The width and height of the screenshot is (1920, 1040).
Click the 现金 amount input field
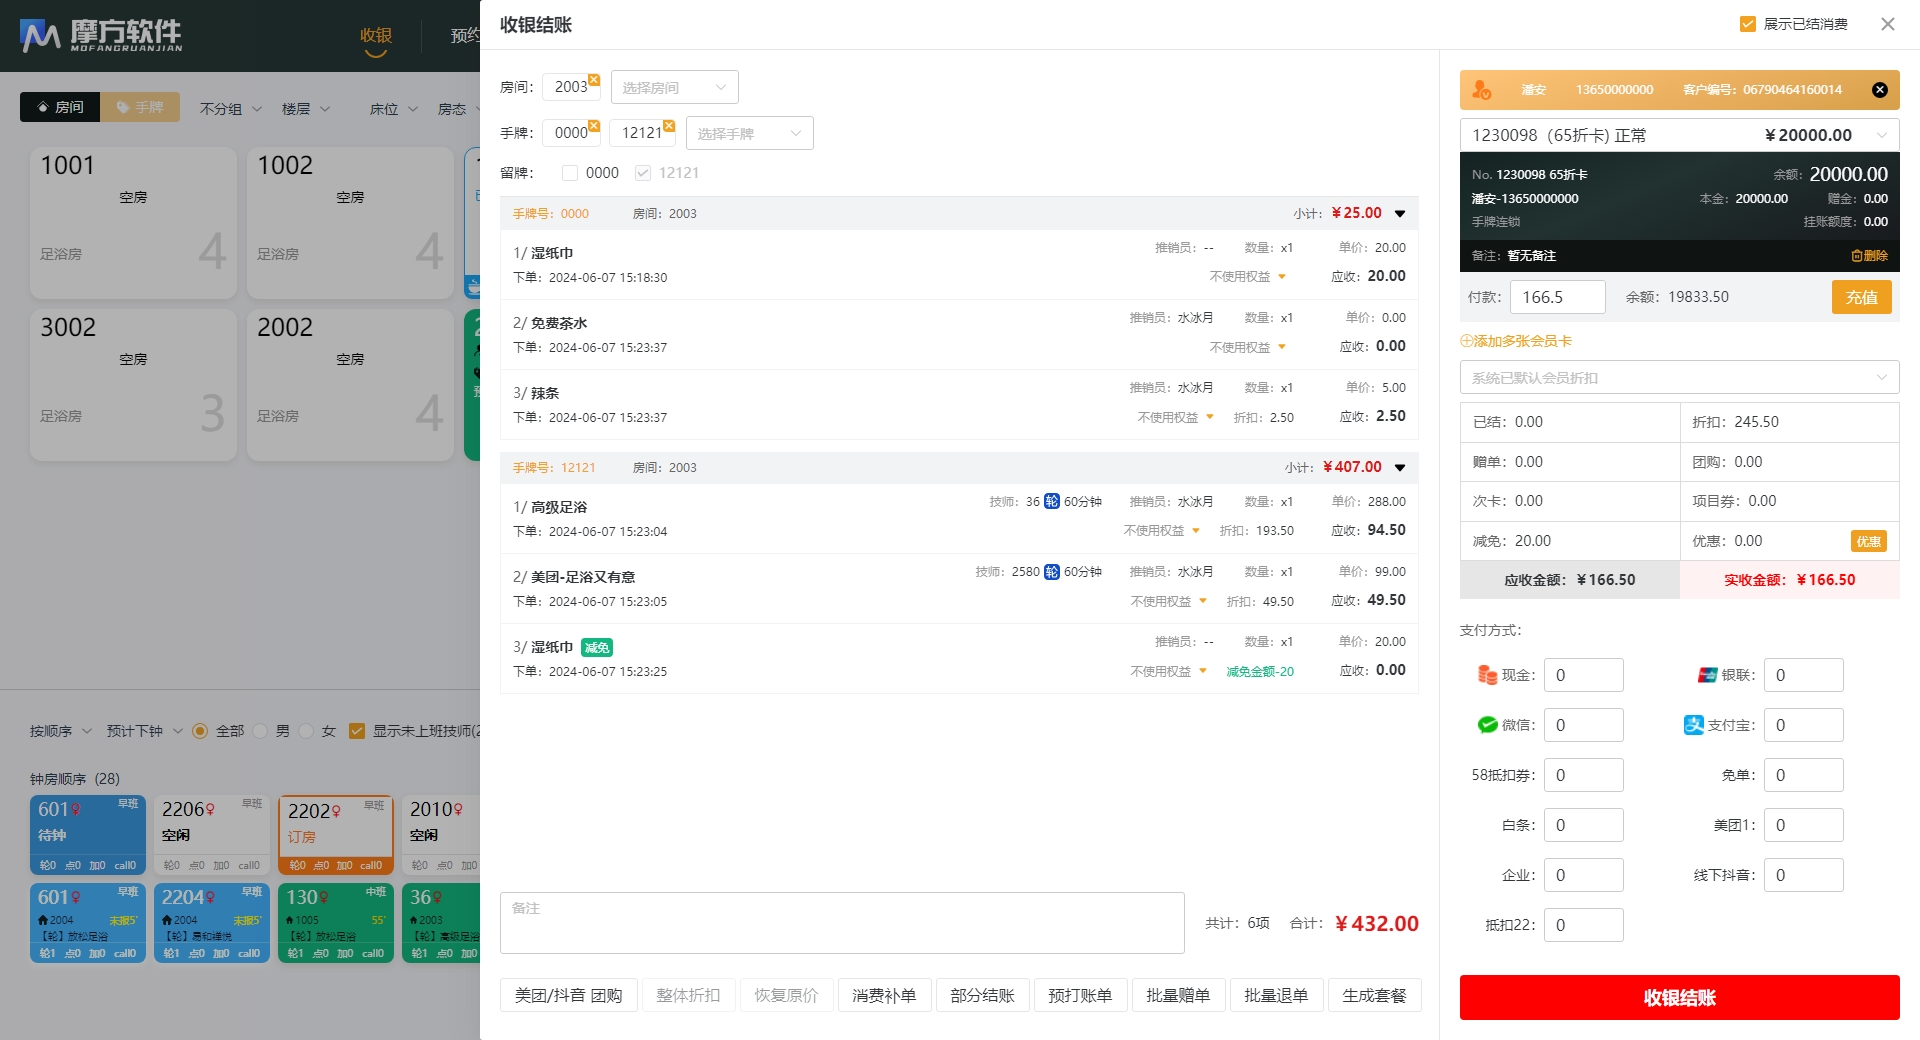pyautogui.click(x=1583, y=675)
